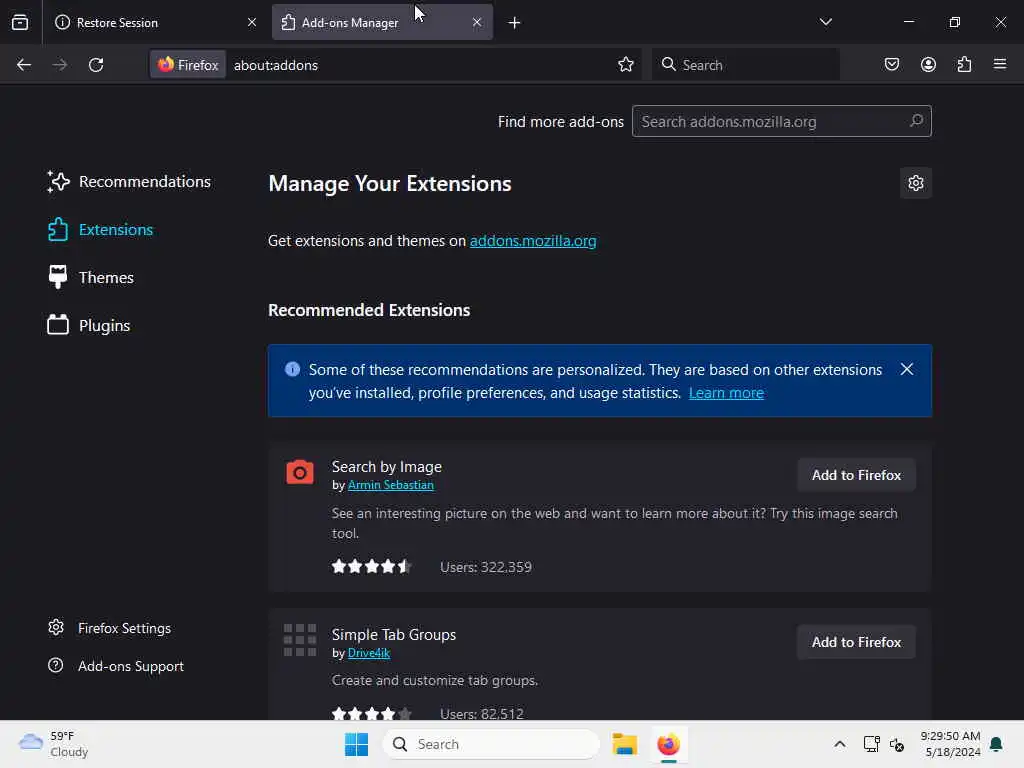Image resolution: width=1024 pixels, height=768 pixels.
Task: Open File Explorer from the taskbar
Action: (624, 744)
